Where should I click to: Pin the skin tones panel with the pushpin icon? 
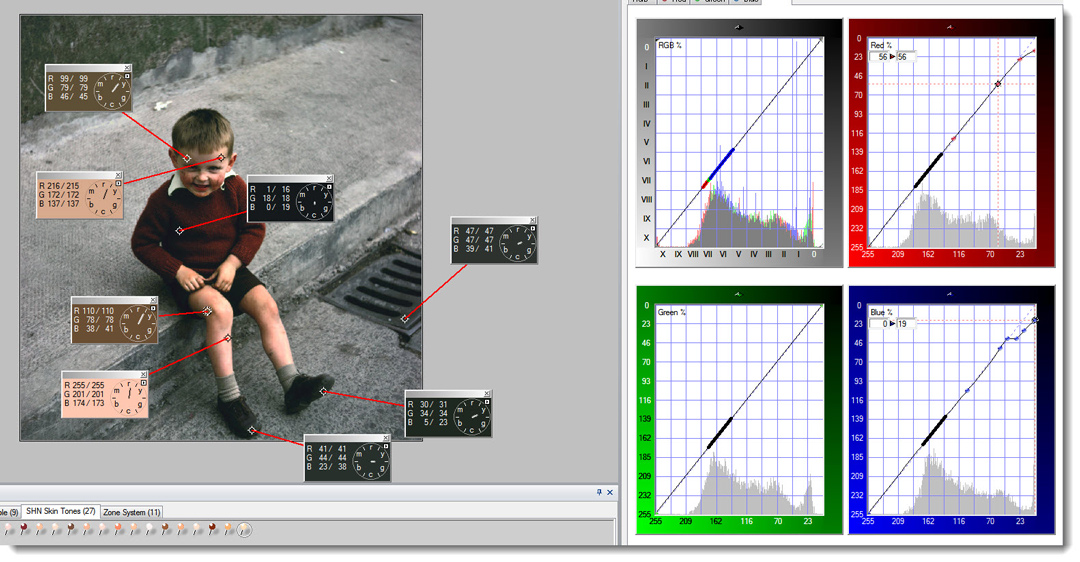599,492
